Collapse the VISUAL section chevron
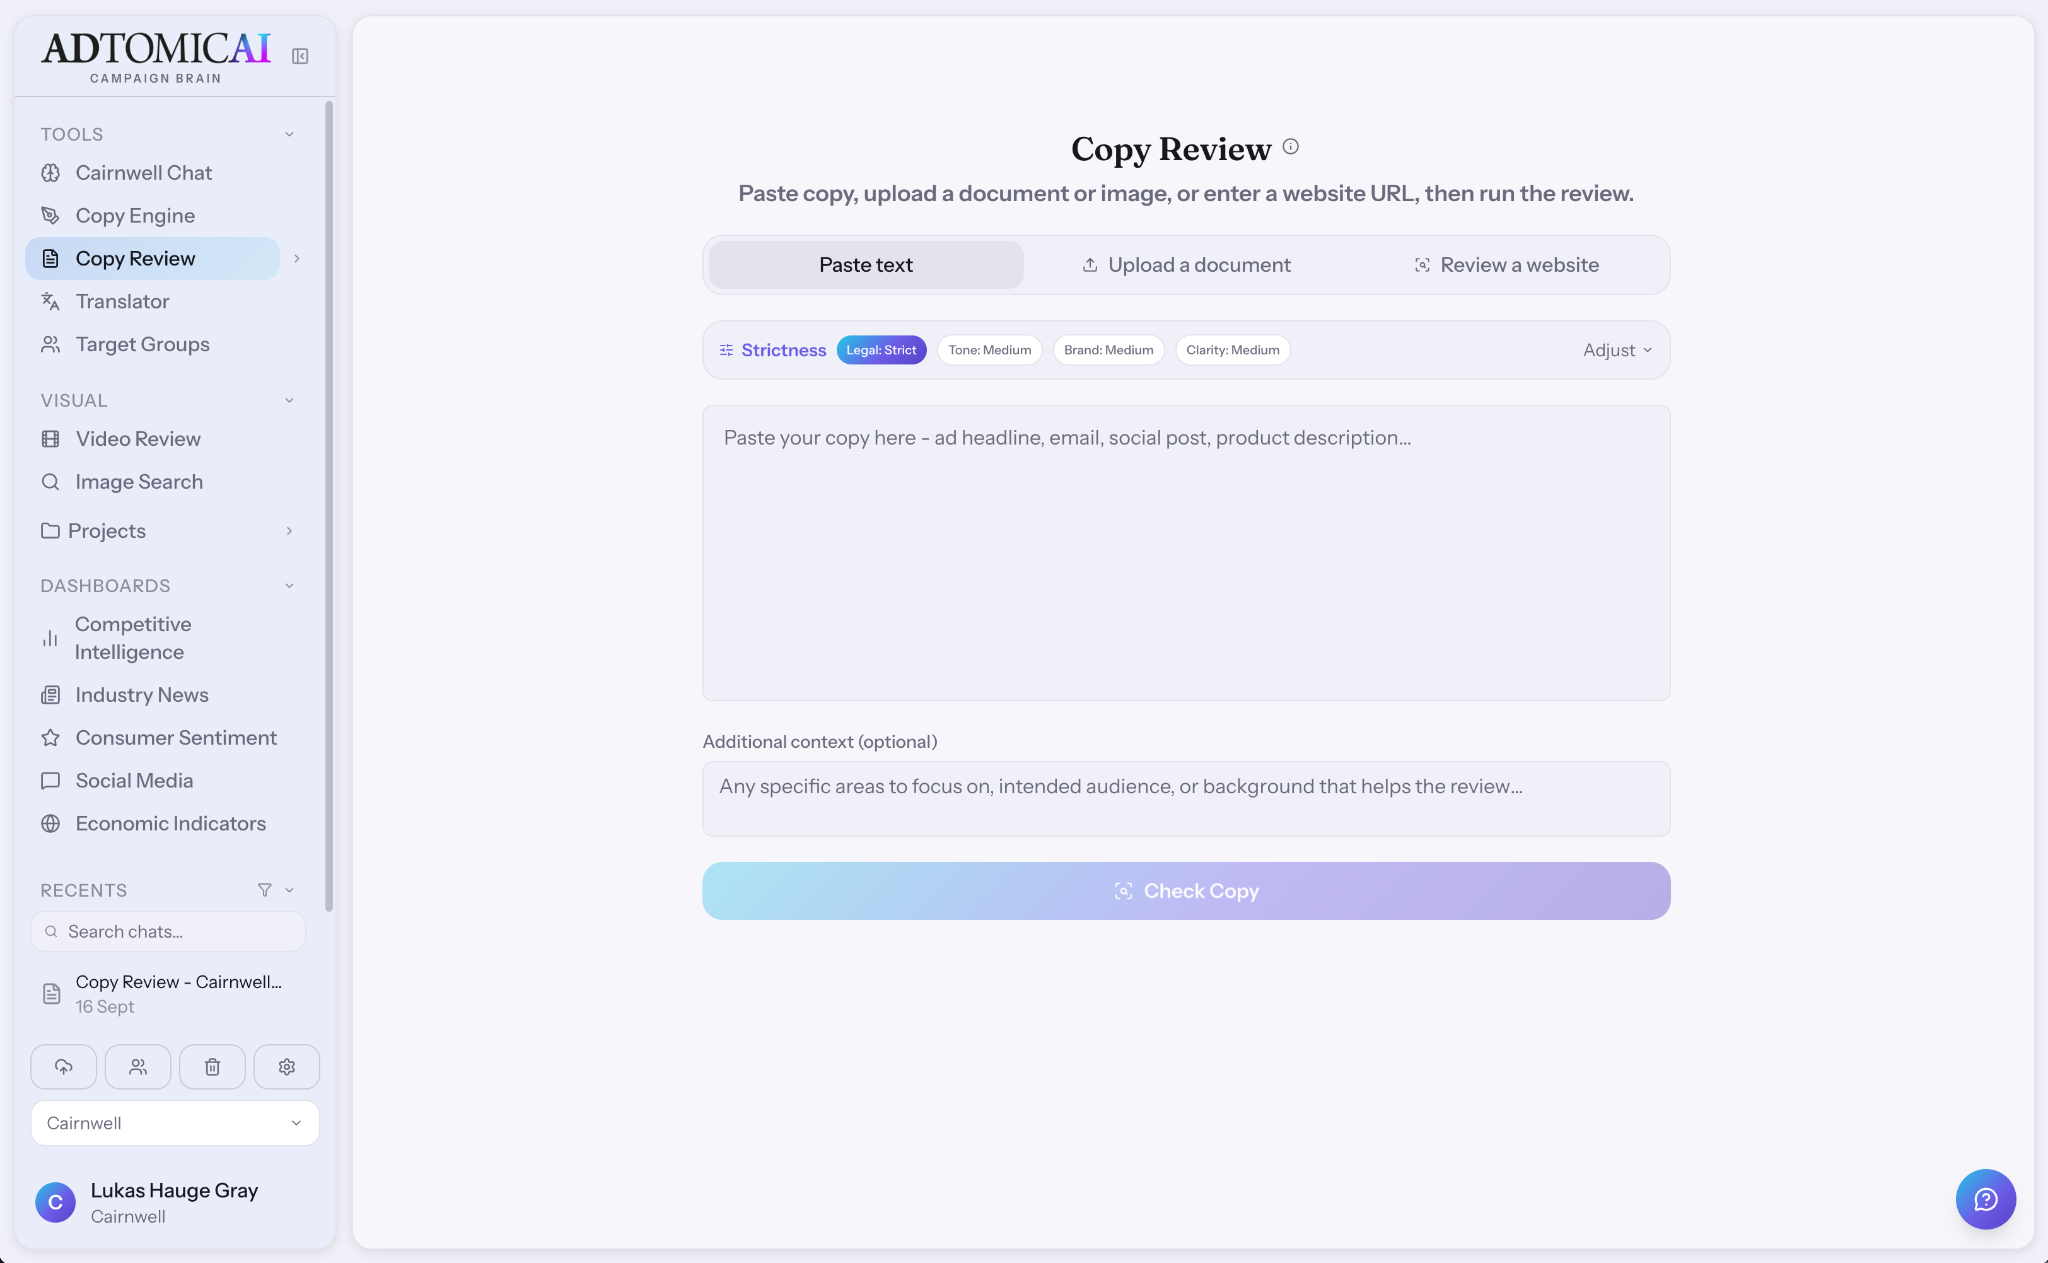The image size is (2048, 1263). point(290,400)
